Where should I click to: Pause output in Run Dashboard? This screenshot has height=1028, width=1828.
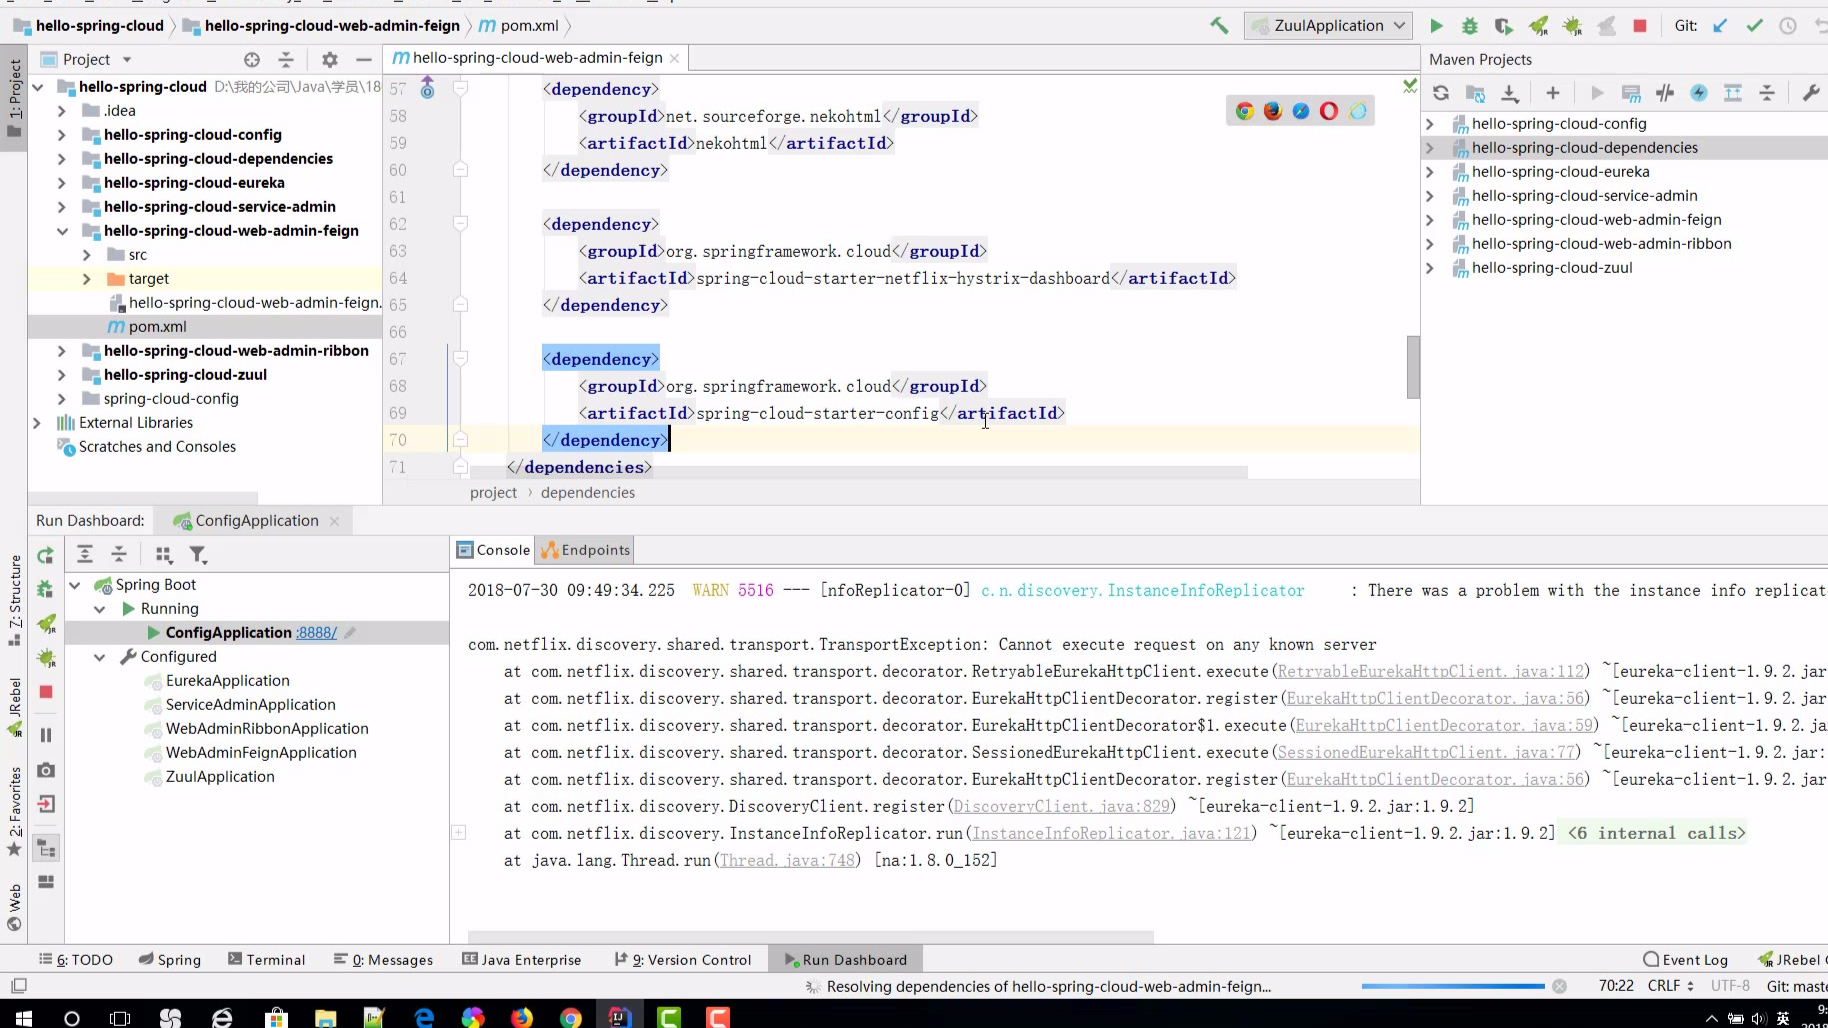(x=46, y=735)
